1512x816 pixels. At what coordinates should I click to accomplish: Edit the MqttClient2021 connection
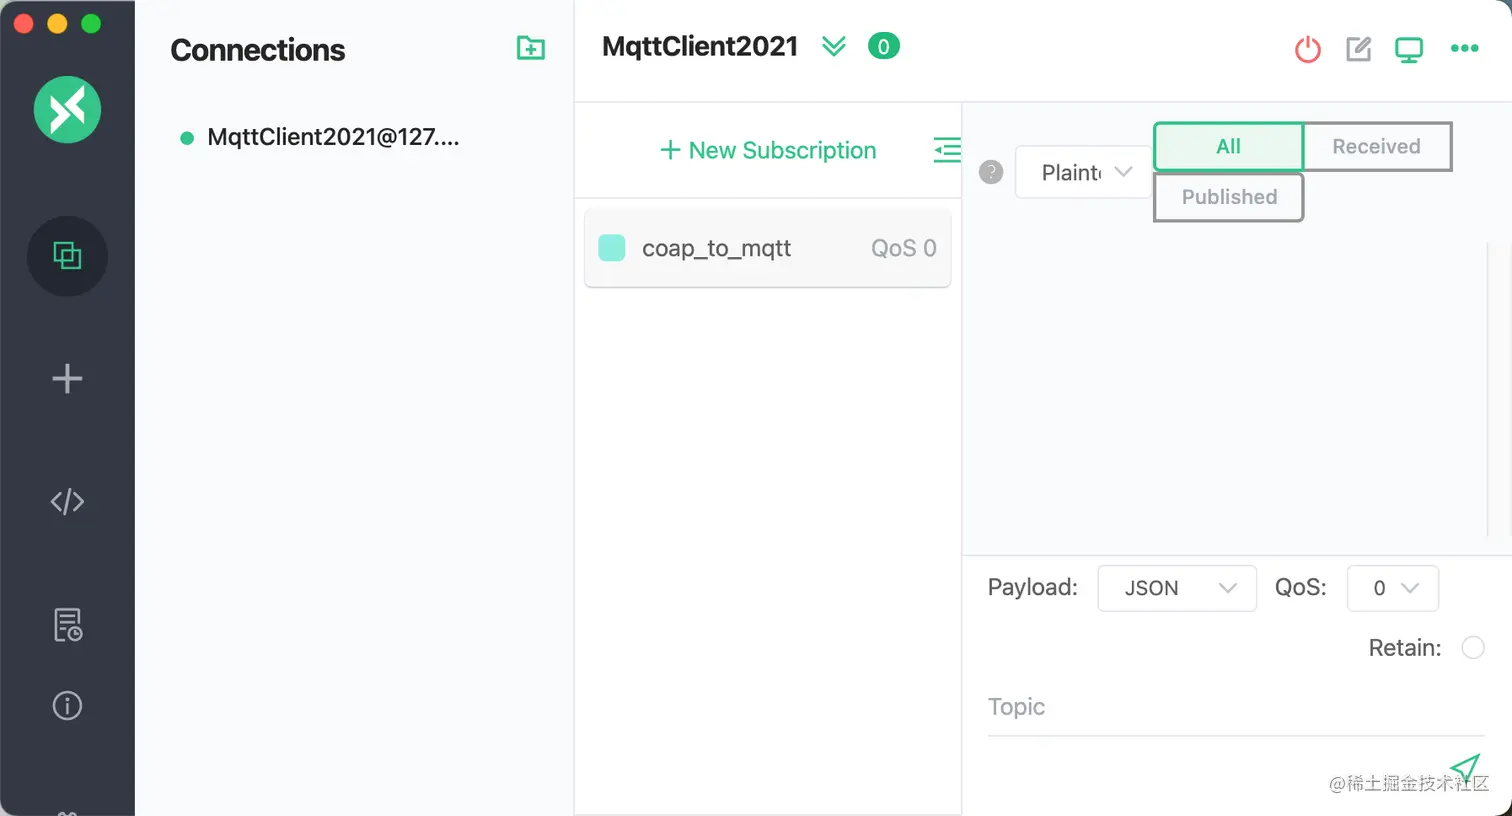1358,49
